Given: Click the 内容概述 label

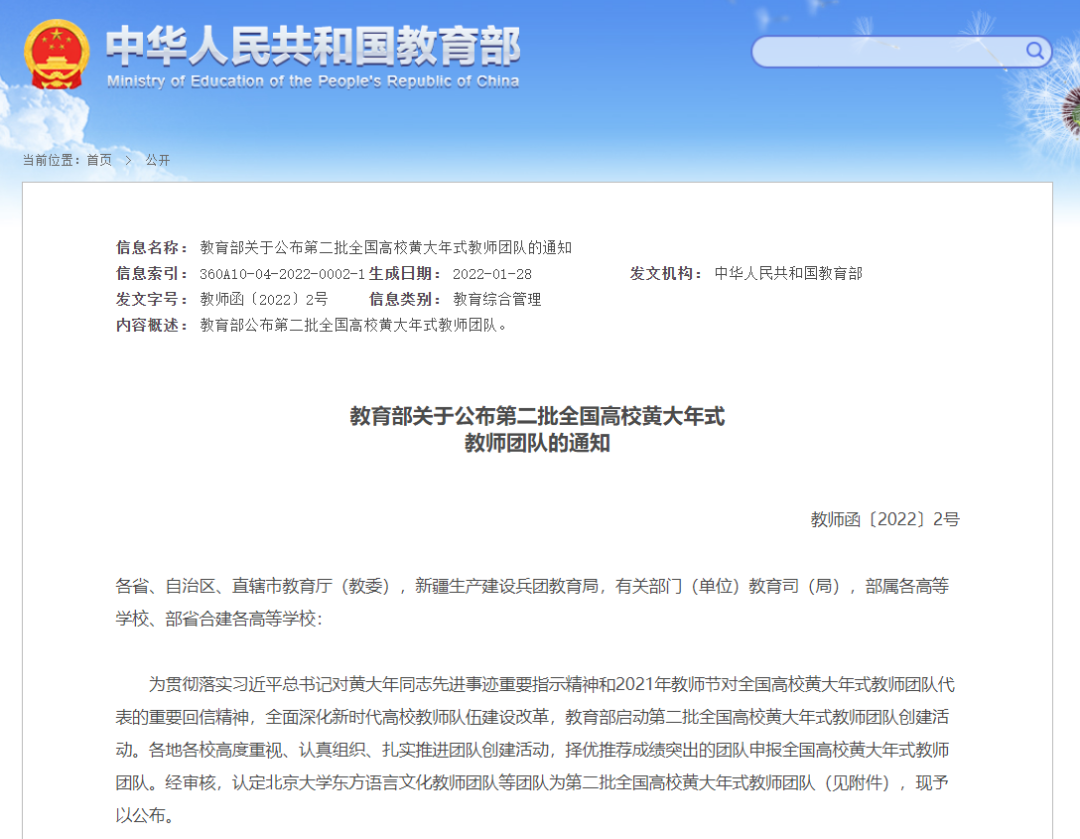Looking at the screenshot, I should [152, 325].
